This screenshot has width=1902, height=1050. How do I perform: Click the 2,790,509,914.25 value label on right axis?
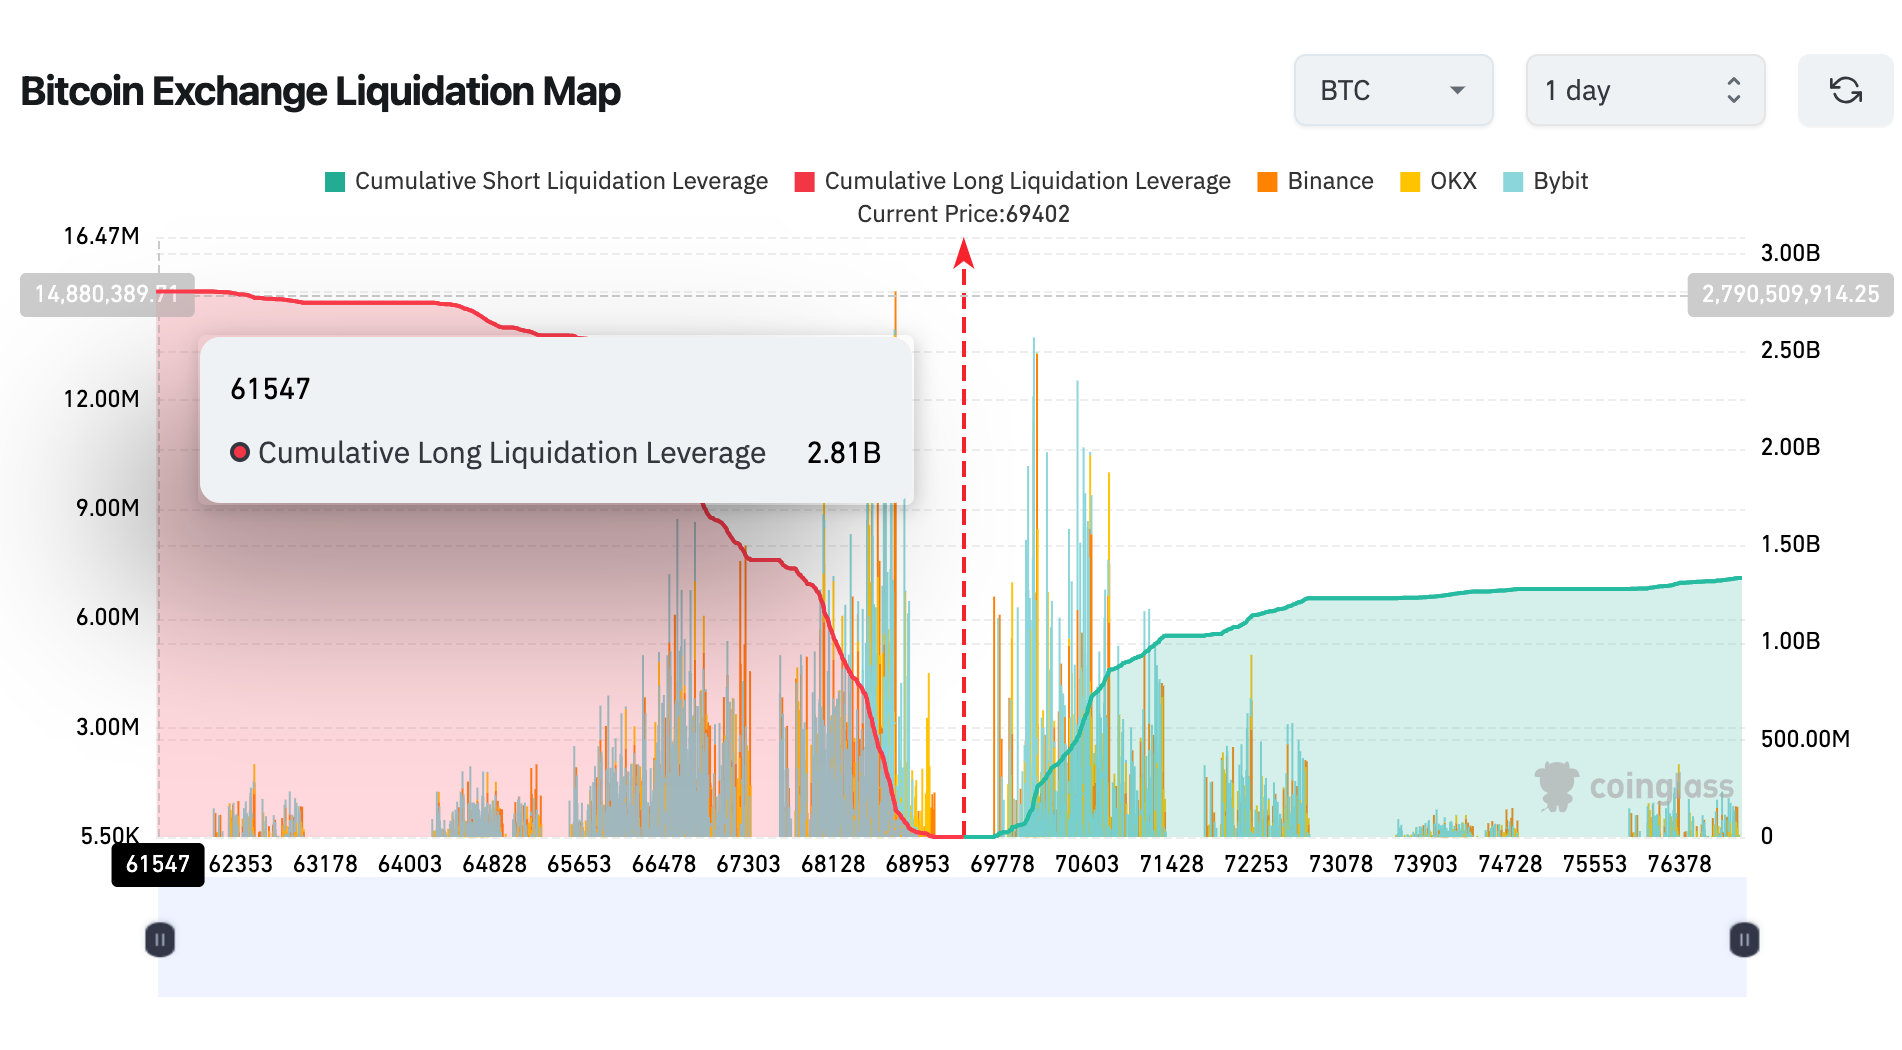coord(1790,295)
